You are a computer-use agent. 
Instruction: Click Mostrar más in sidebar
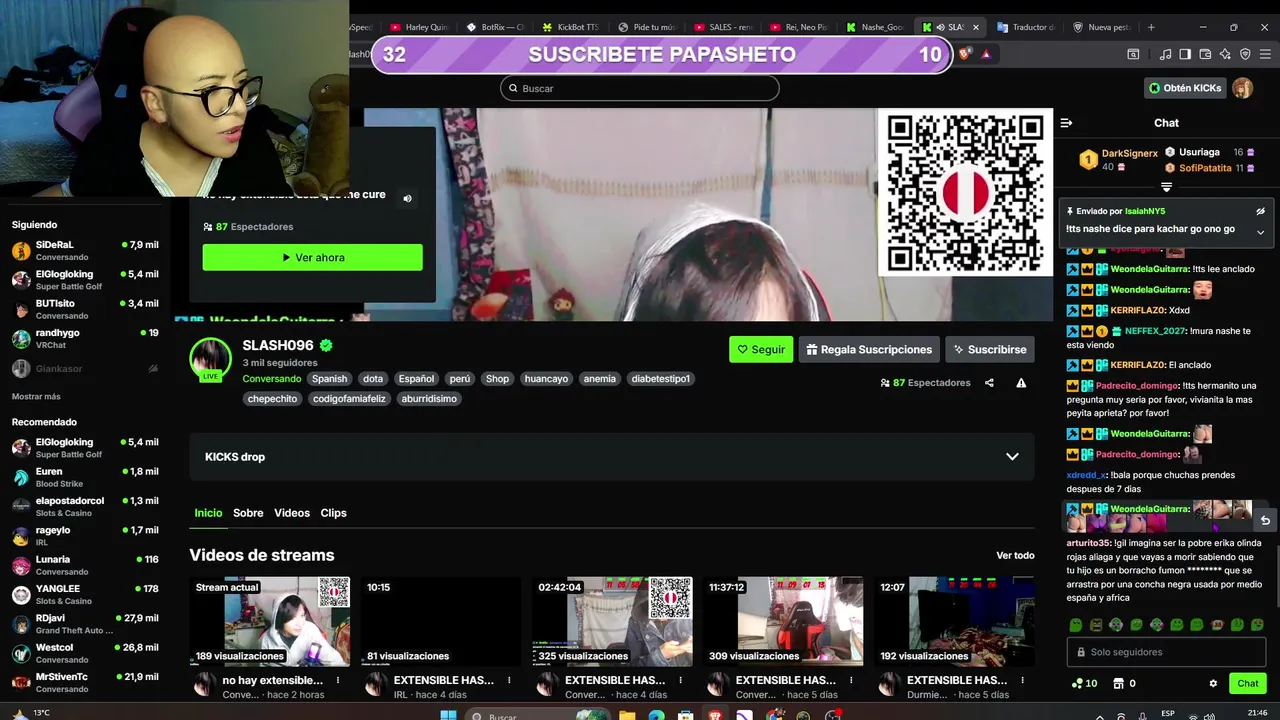click(x=36, y=397)
